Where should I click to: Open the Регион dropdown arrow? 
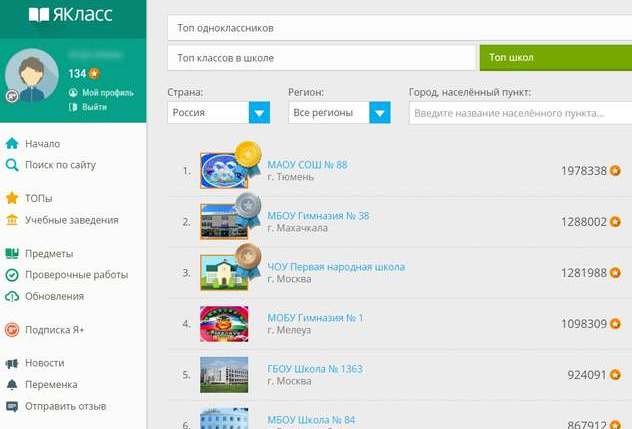[380, 112]
